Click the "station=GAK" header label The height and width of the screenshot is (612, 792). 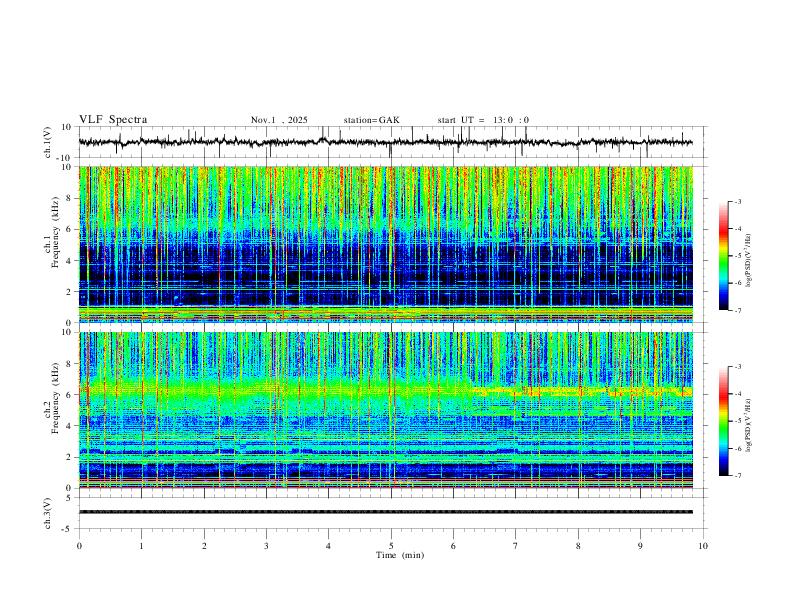coord(371,120)
